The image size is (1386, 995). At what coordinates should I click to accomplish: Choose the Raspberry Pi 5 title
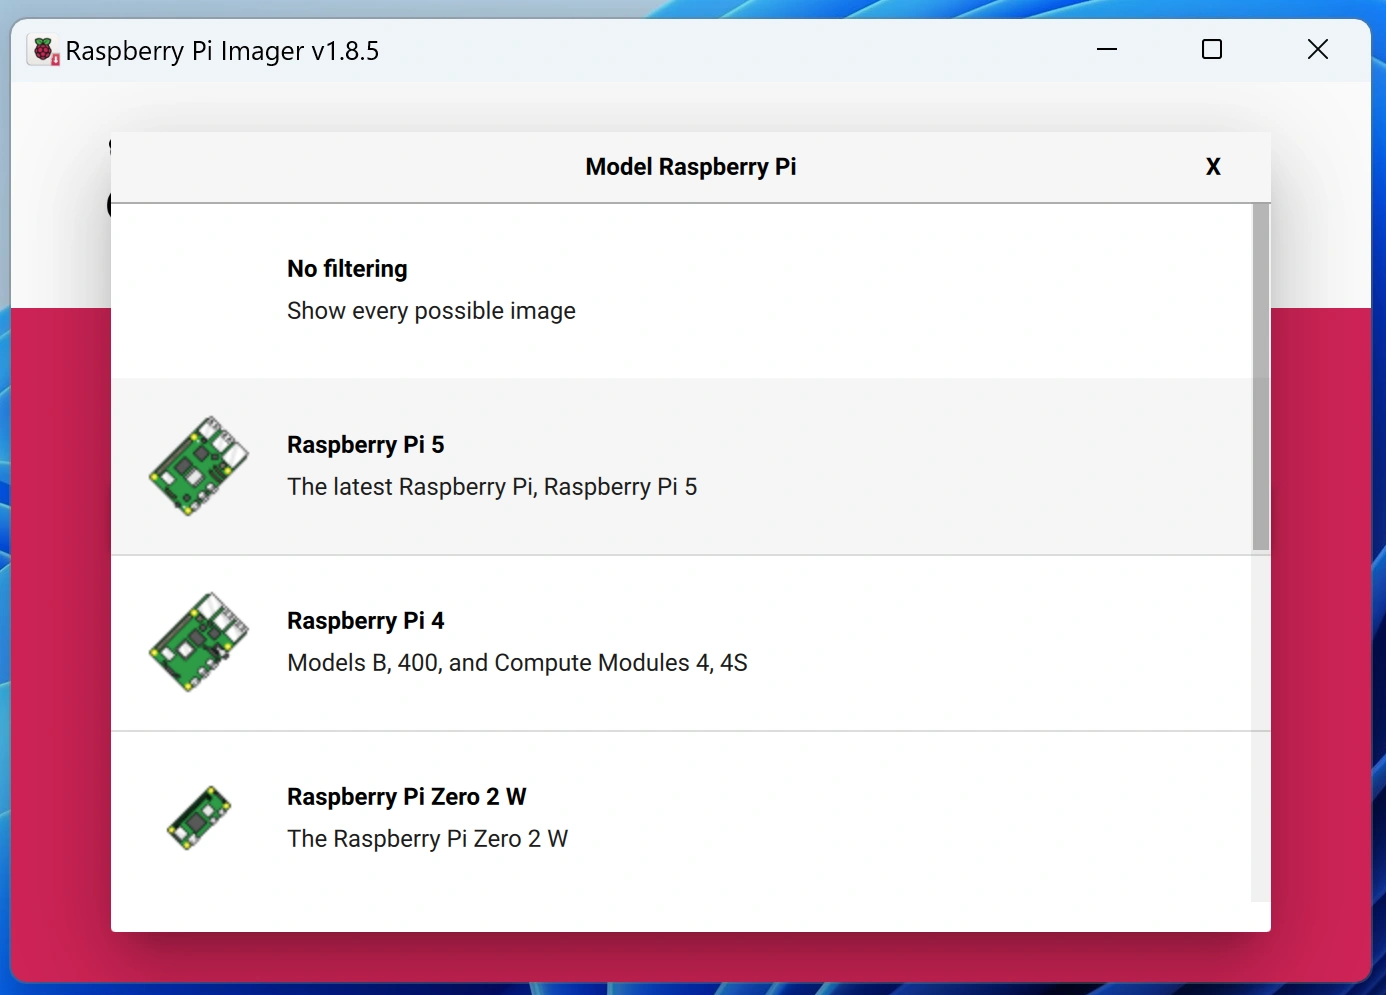[366, 445]
